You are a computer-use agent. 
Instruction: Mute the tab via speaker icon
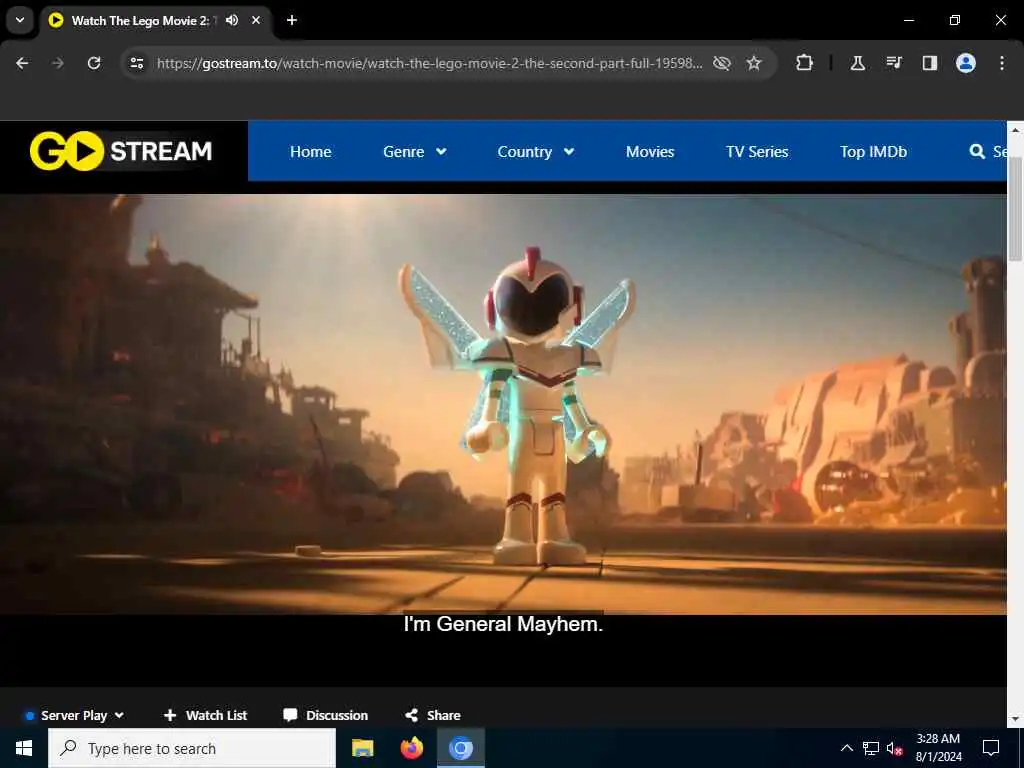tap(232, 20)
